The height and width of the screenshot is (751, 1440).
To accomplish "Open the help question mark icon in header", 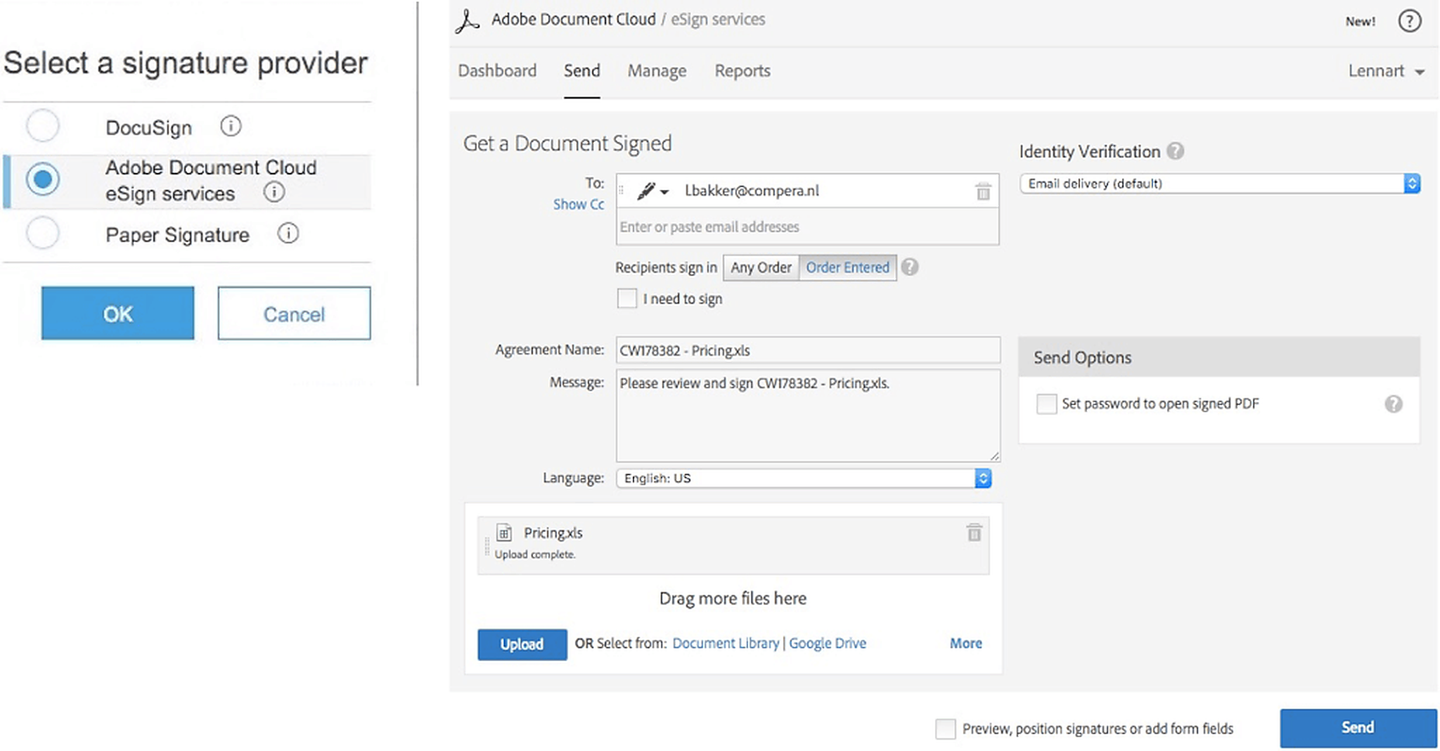I will (x=1409, y=21).
